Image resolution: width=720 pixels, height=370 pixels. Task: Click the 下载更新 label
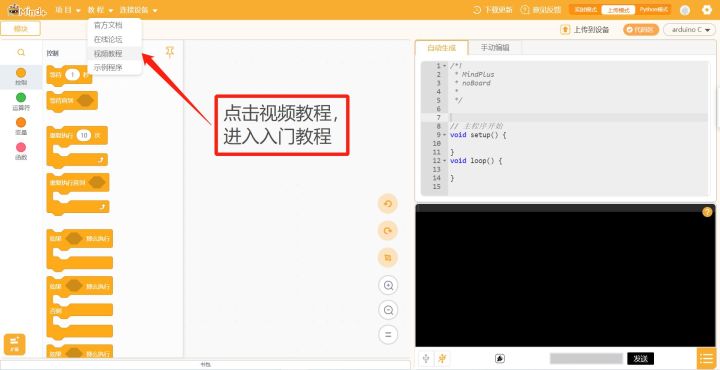click(x=498, y=10)
